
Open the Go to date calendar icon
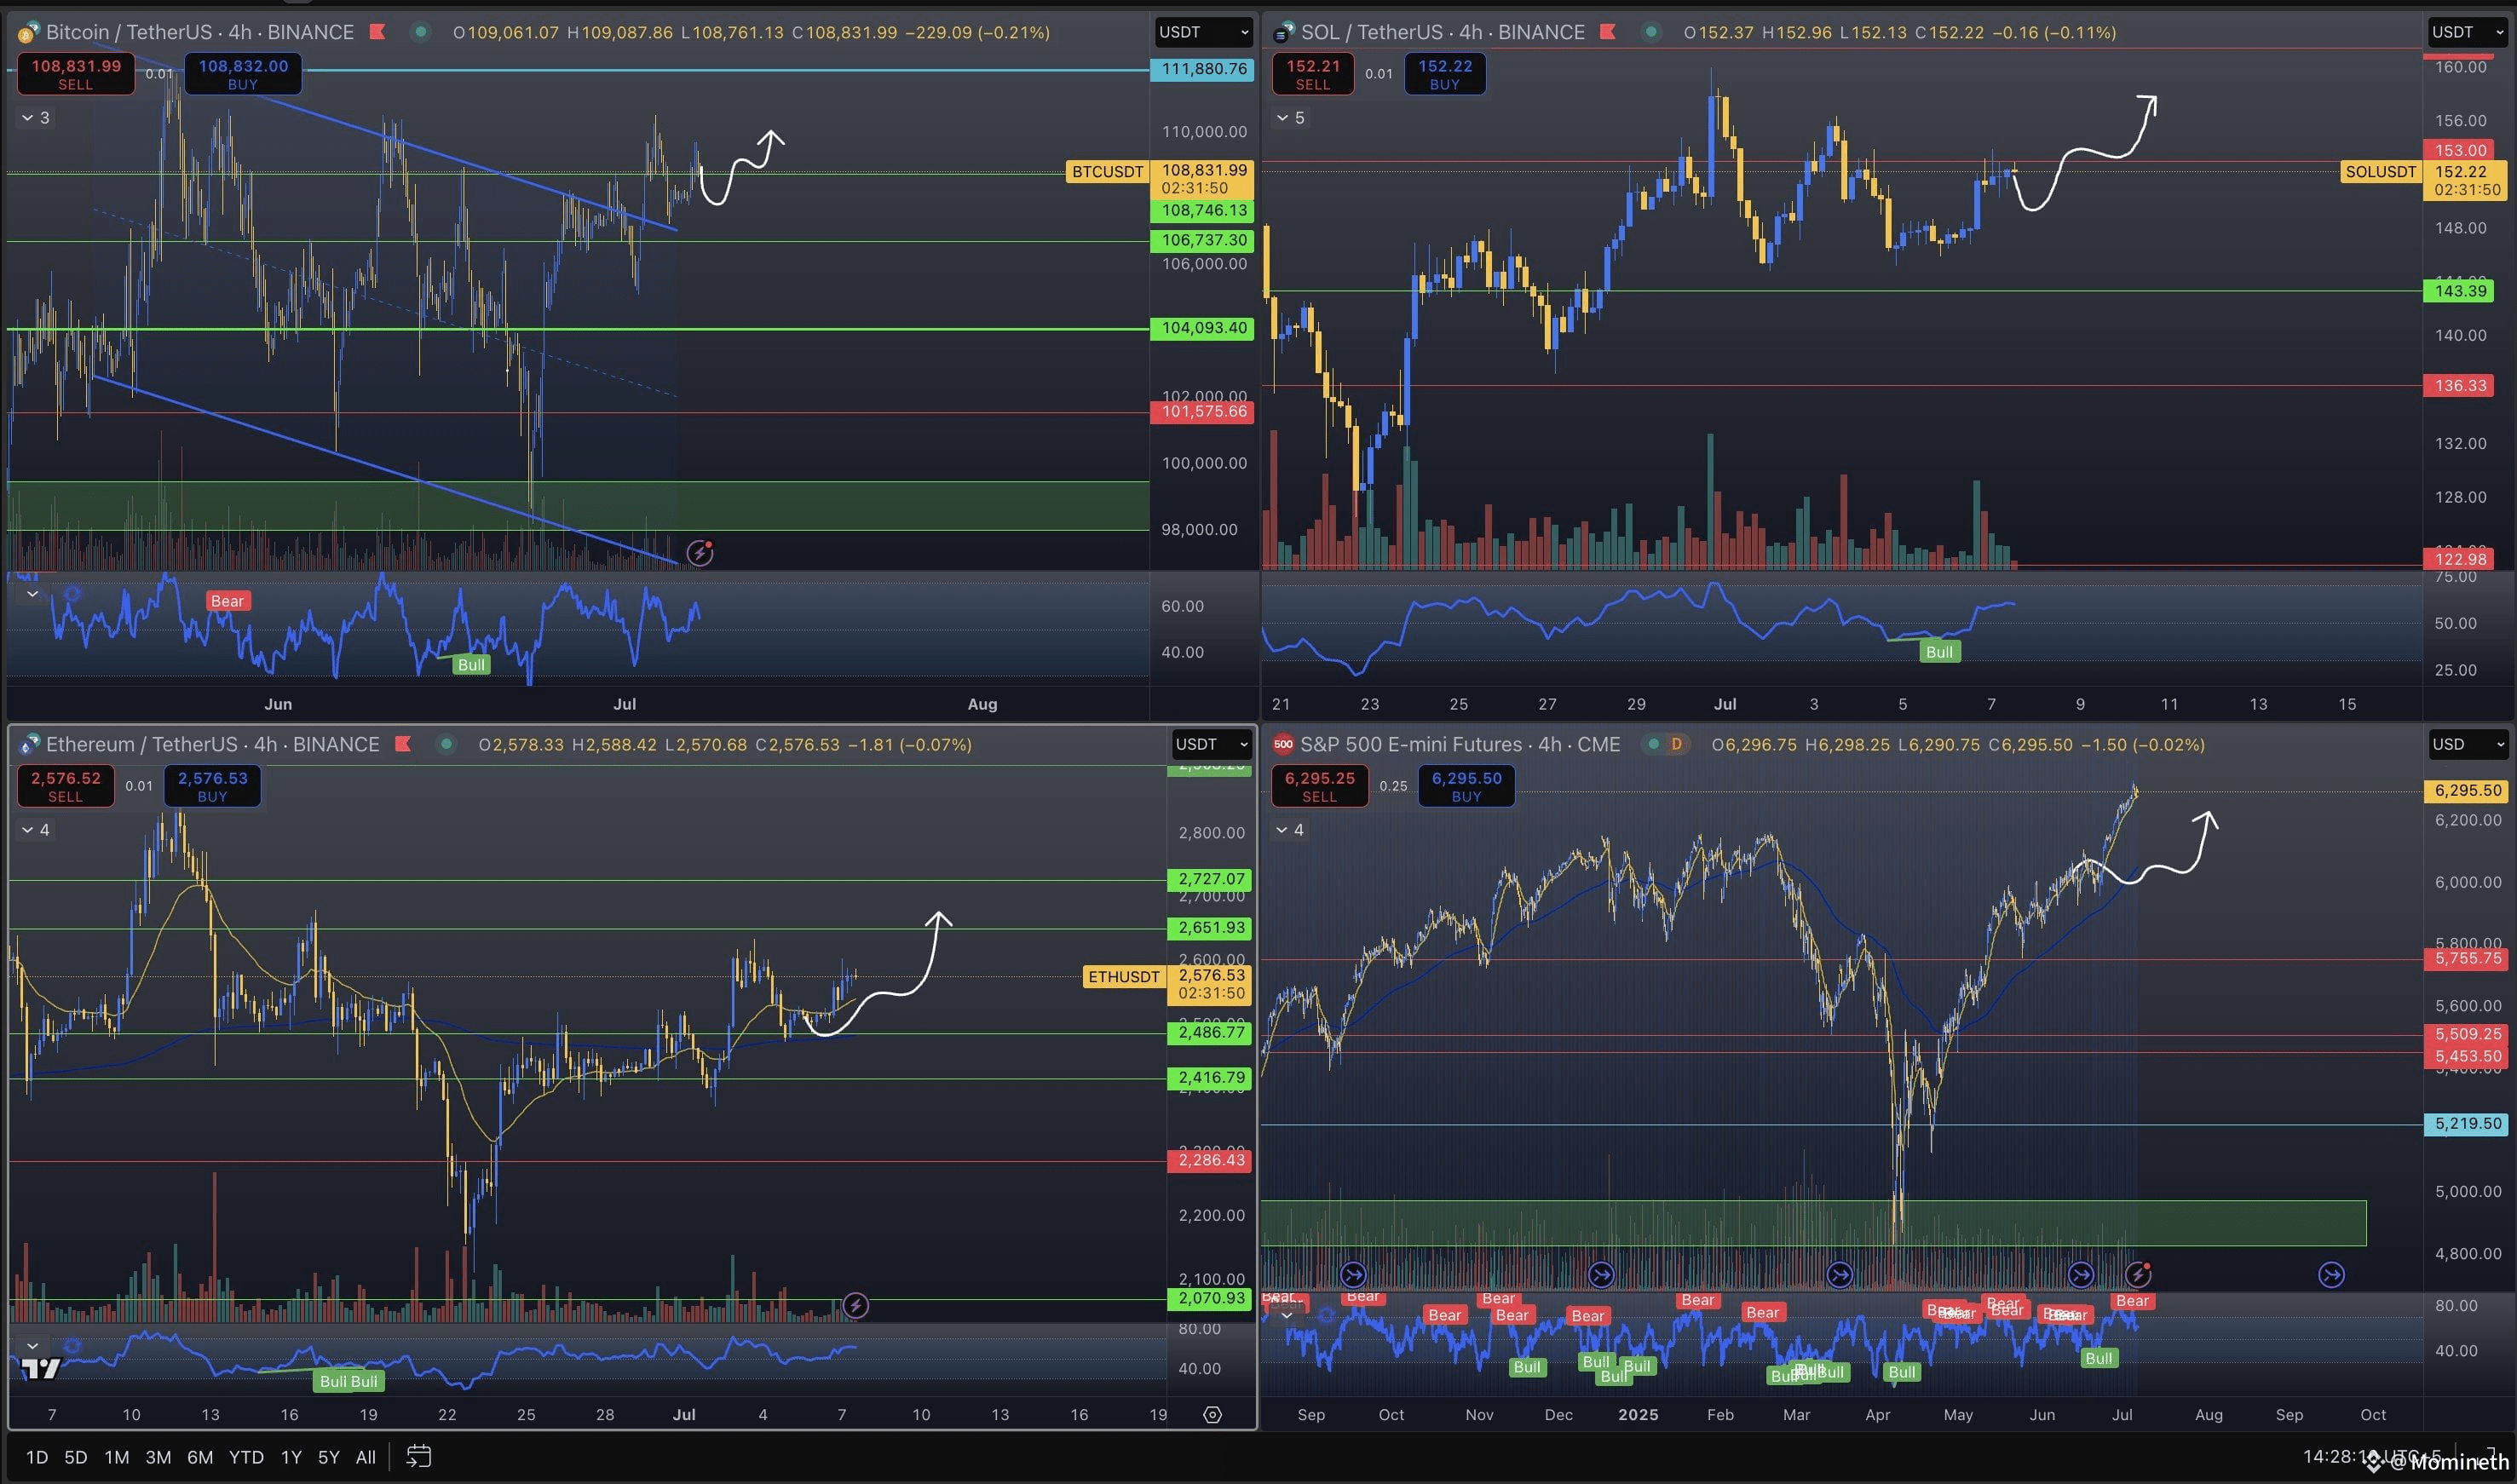pos(418,1456)
